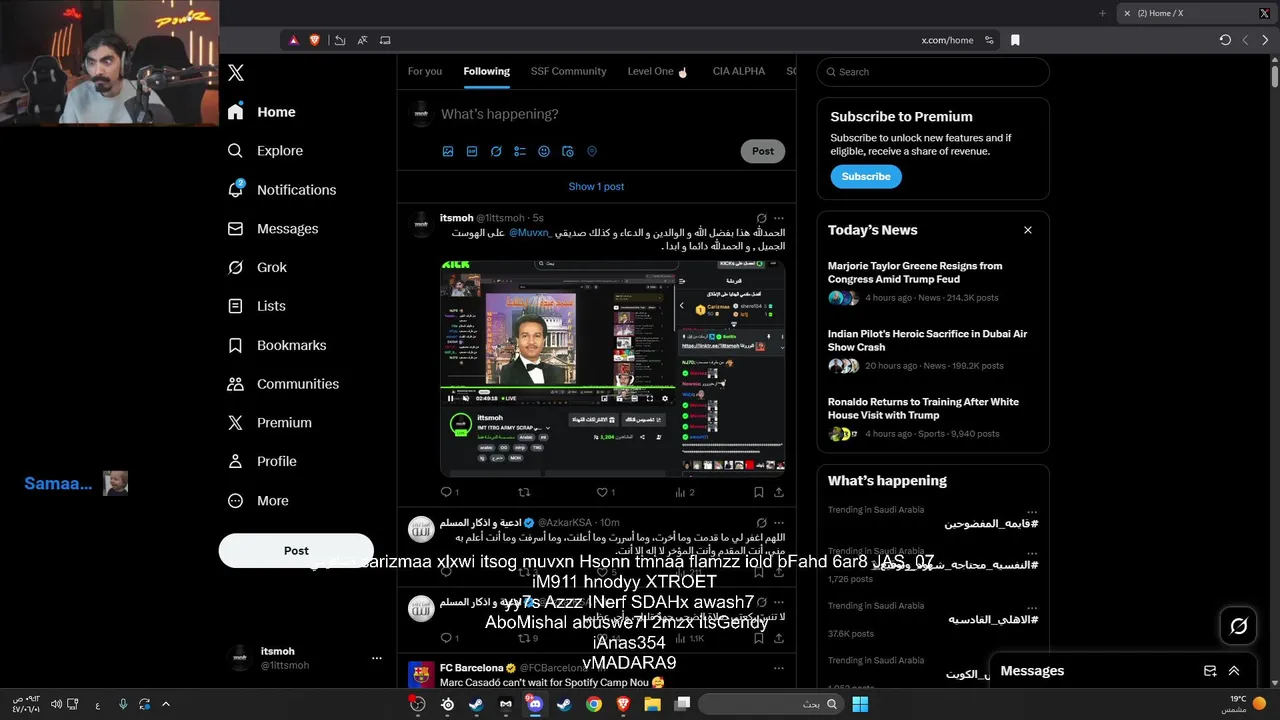The width and height of the screenshot is (1280, 720).
Task: Expand the Messages drawer
Action: click(1234, 671)
